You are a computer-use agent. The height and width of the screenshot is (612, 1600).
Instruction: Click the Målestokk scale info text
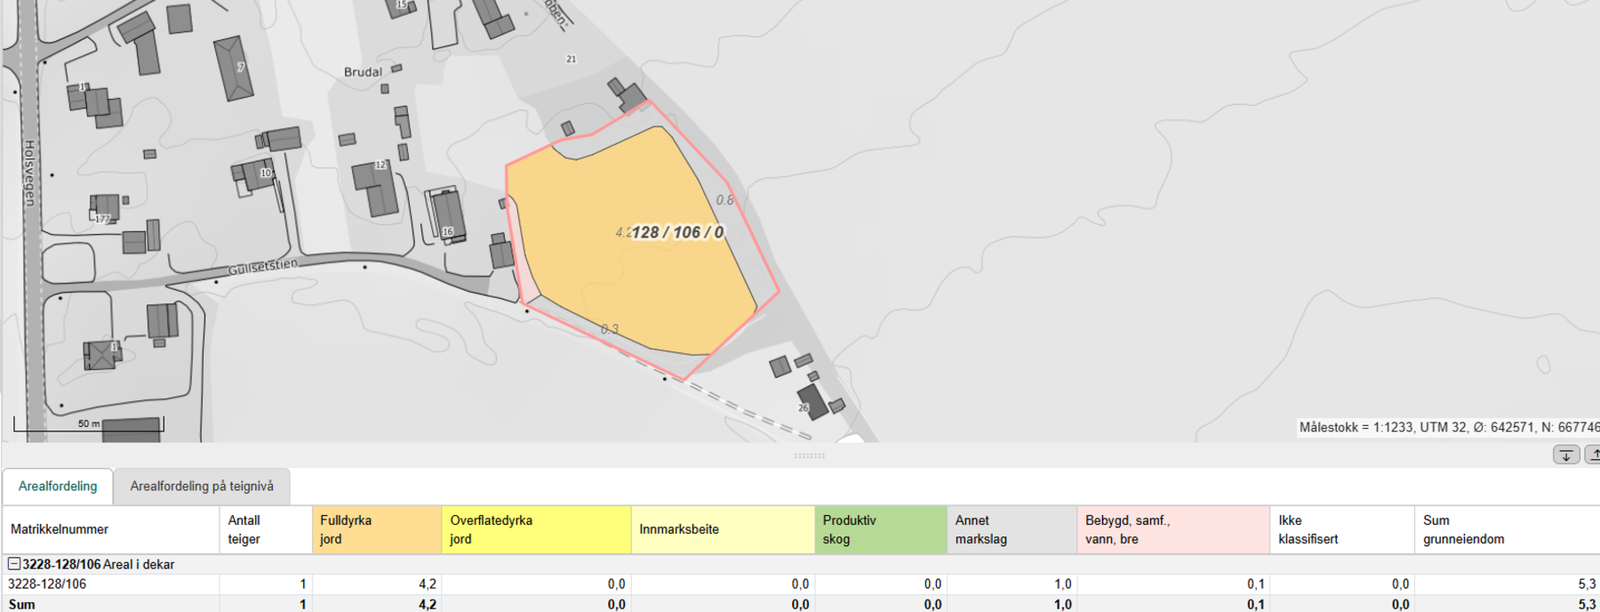1446,427
